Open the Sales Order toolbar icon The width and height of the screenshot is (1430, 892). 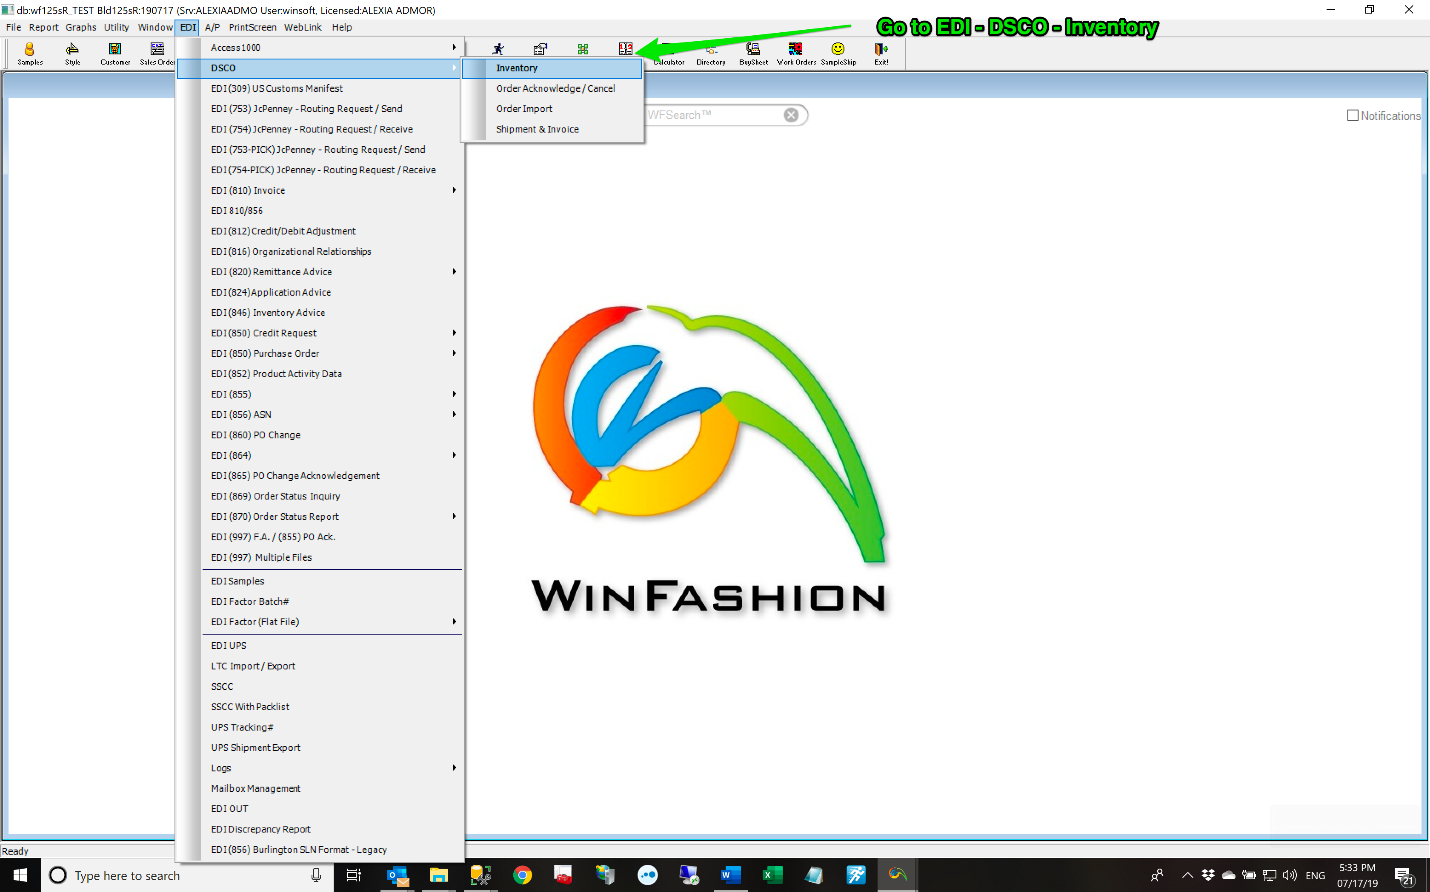(x=157, y=54)
